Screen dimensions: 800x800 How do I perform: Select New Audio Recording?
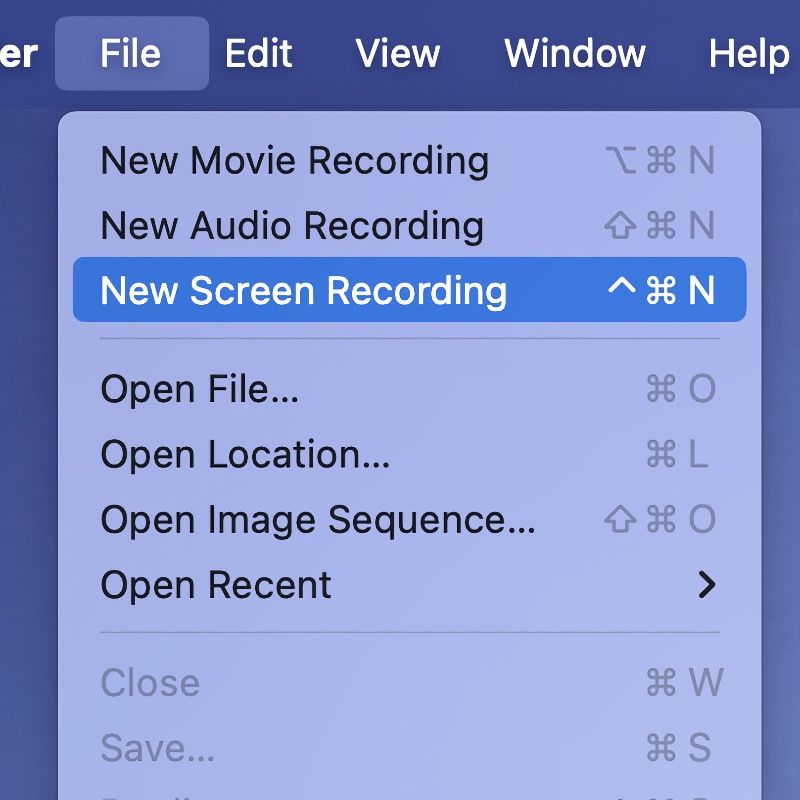click(x=292, y=226)
